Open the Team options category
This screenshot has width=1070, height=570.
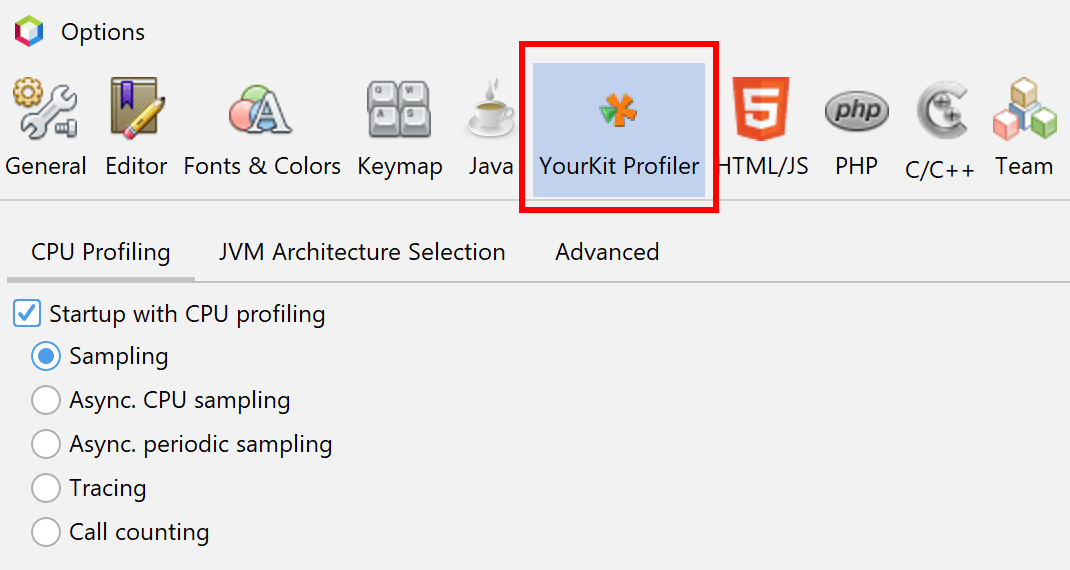1024,130
